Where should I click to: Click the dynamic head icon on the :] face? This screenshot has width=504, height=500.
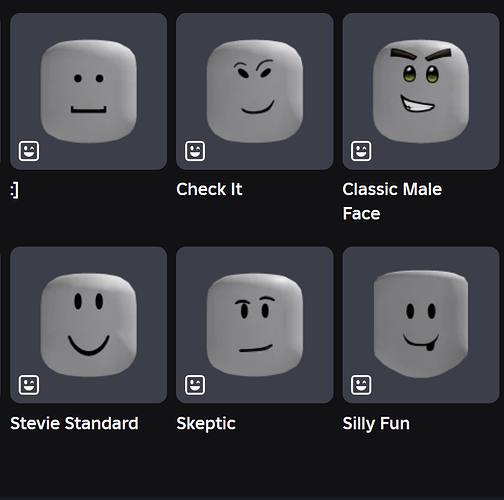pos(29,151)
